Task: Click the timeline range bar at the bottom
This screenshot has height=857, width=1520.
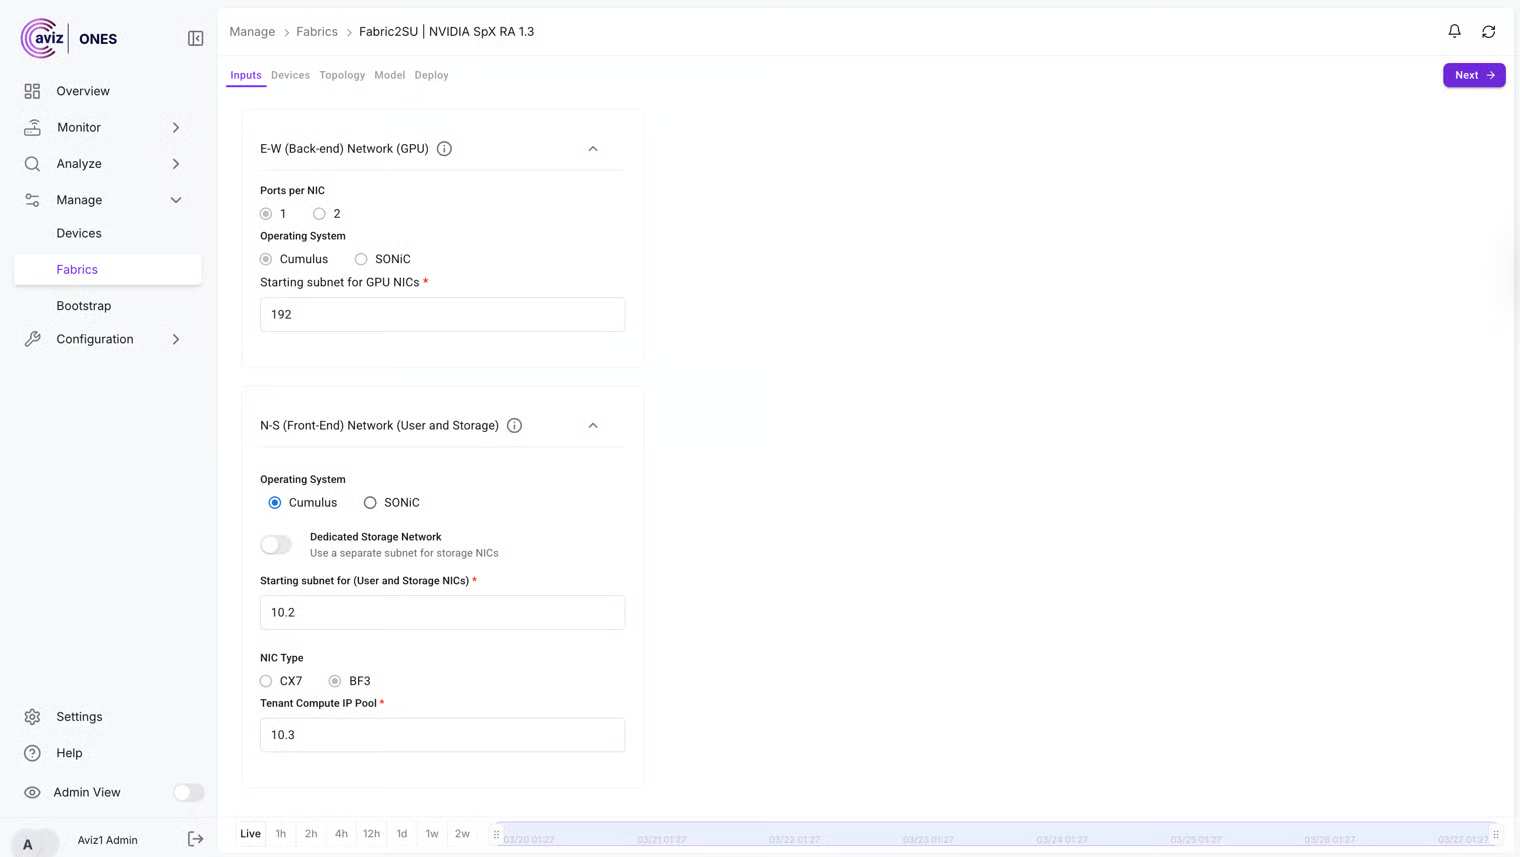Action: (x=995, y=833)
